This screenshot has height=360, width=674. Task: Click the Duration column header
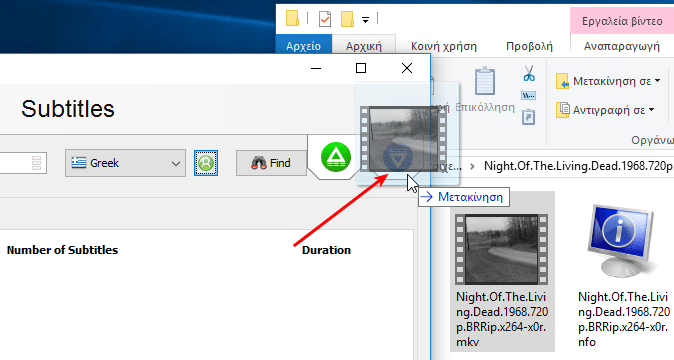[326, 250]
